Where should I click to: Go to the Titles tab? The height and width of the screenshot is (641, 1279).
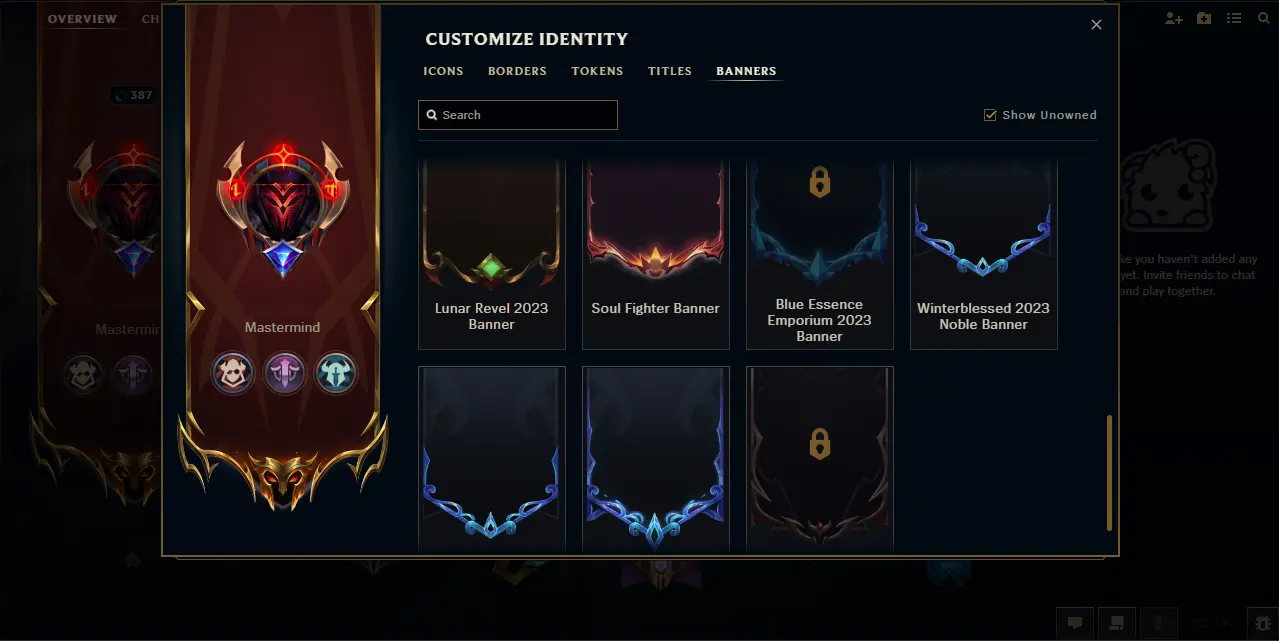(670, 71)
